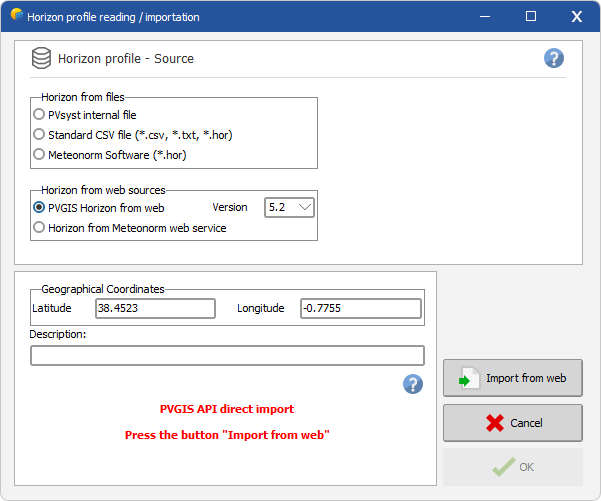Click the 'Version' label

[x=230, y=207]
